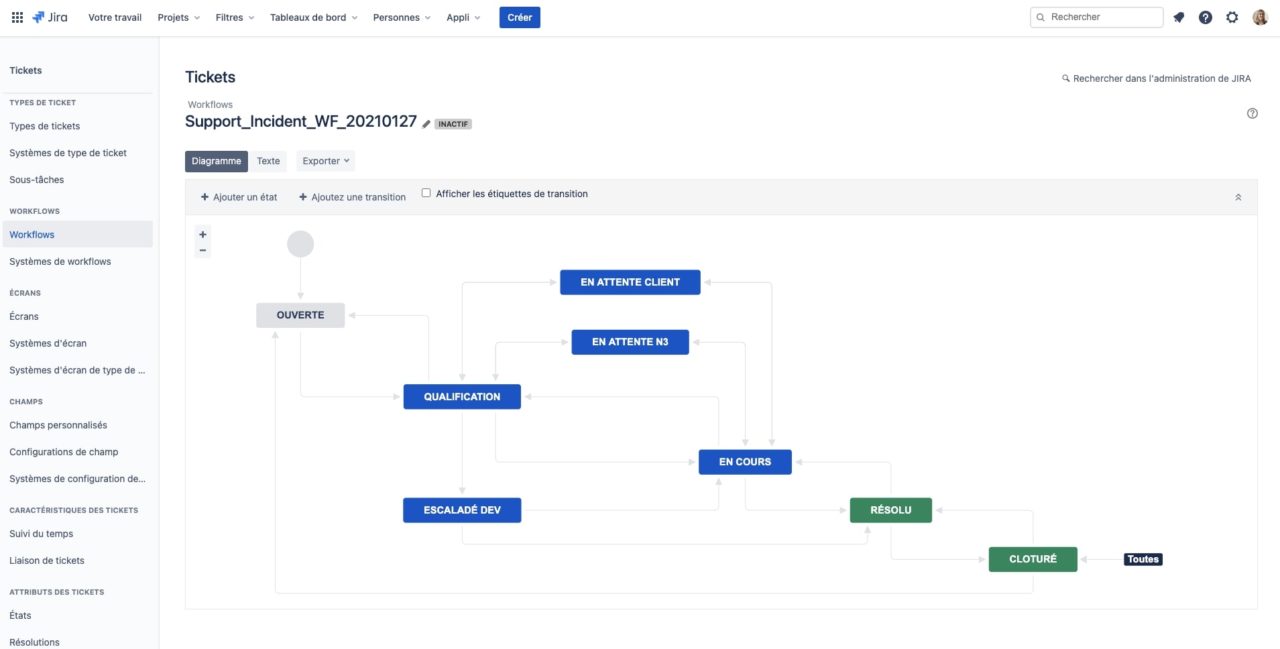Enable Afficher les étiquettes de transition
This screenshot has width=1280, height=649.
tap(425, 192)
